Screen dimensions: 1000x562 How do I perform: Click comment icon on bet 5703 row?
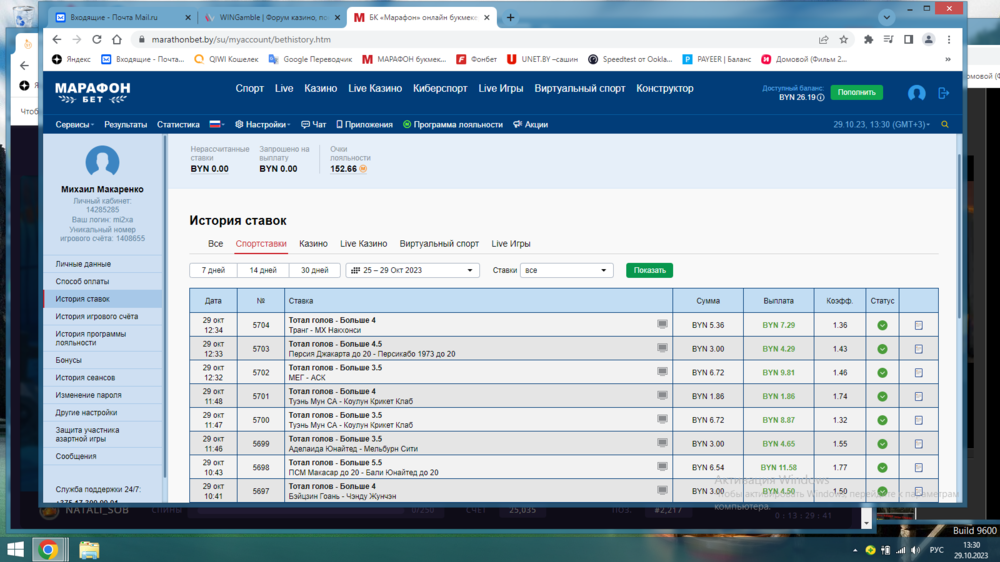(x=661, y=348)
